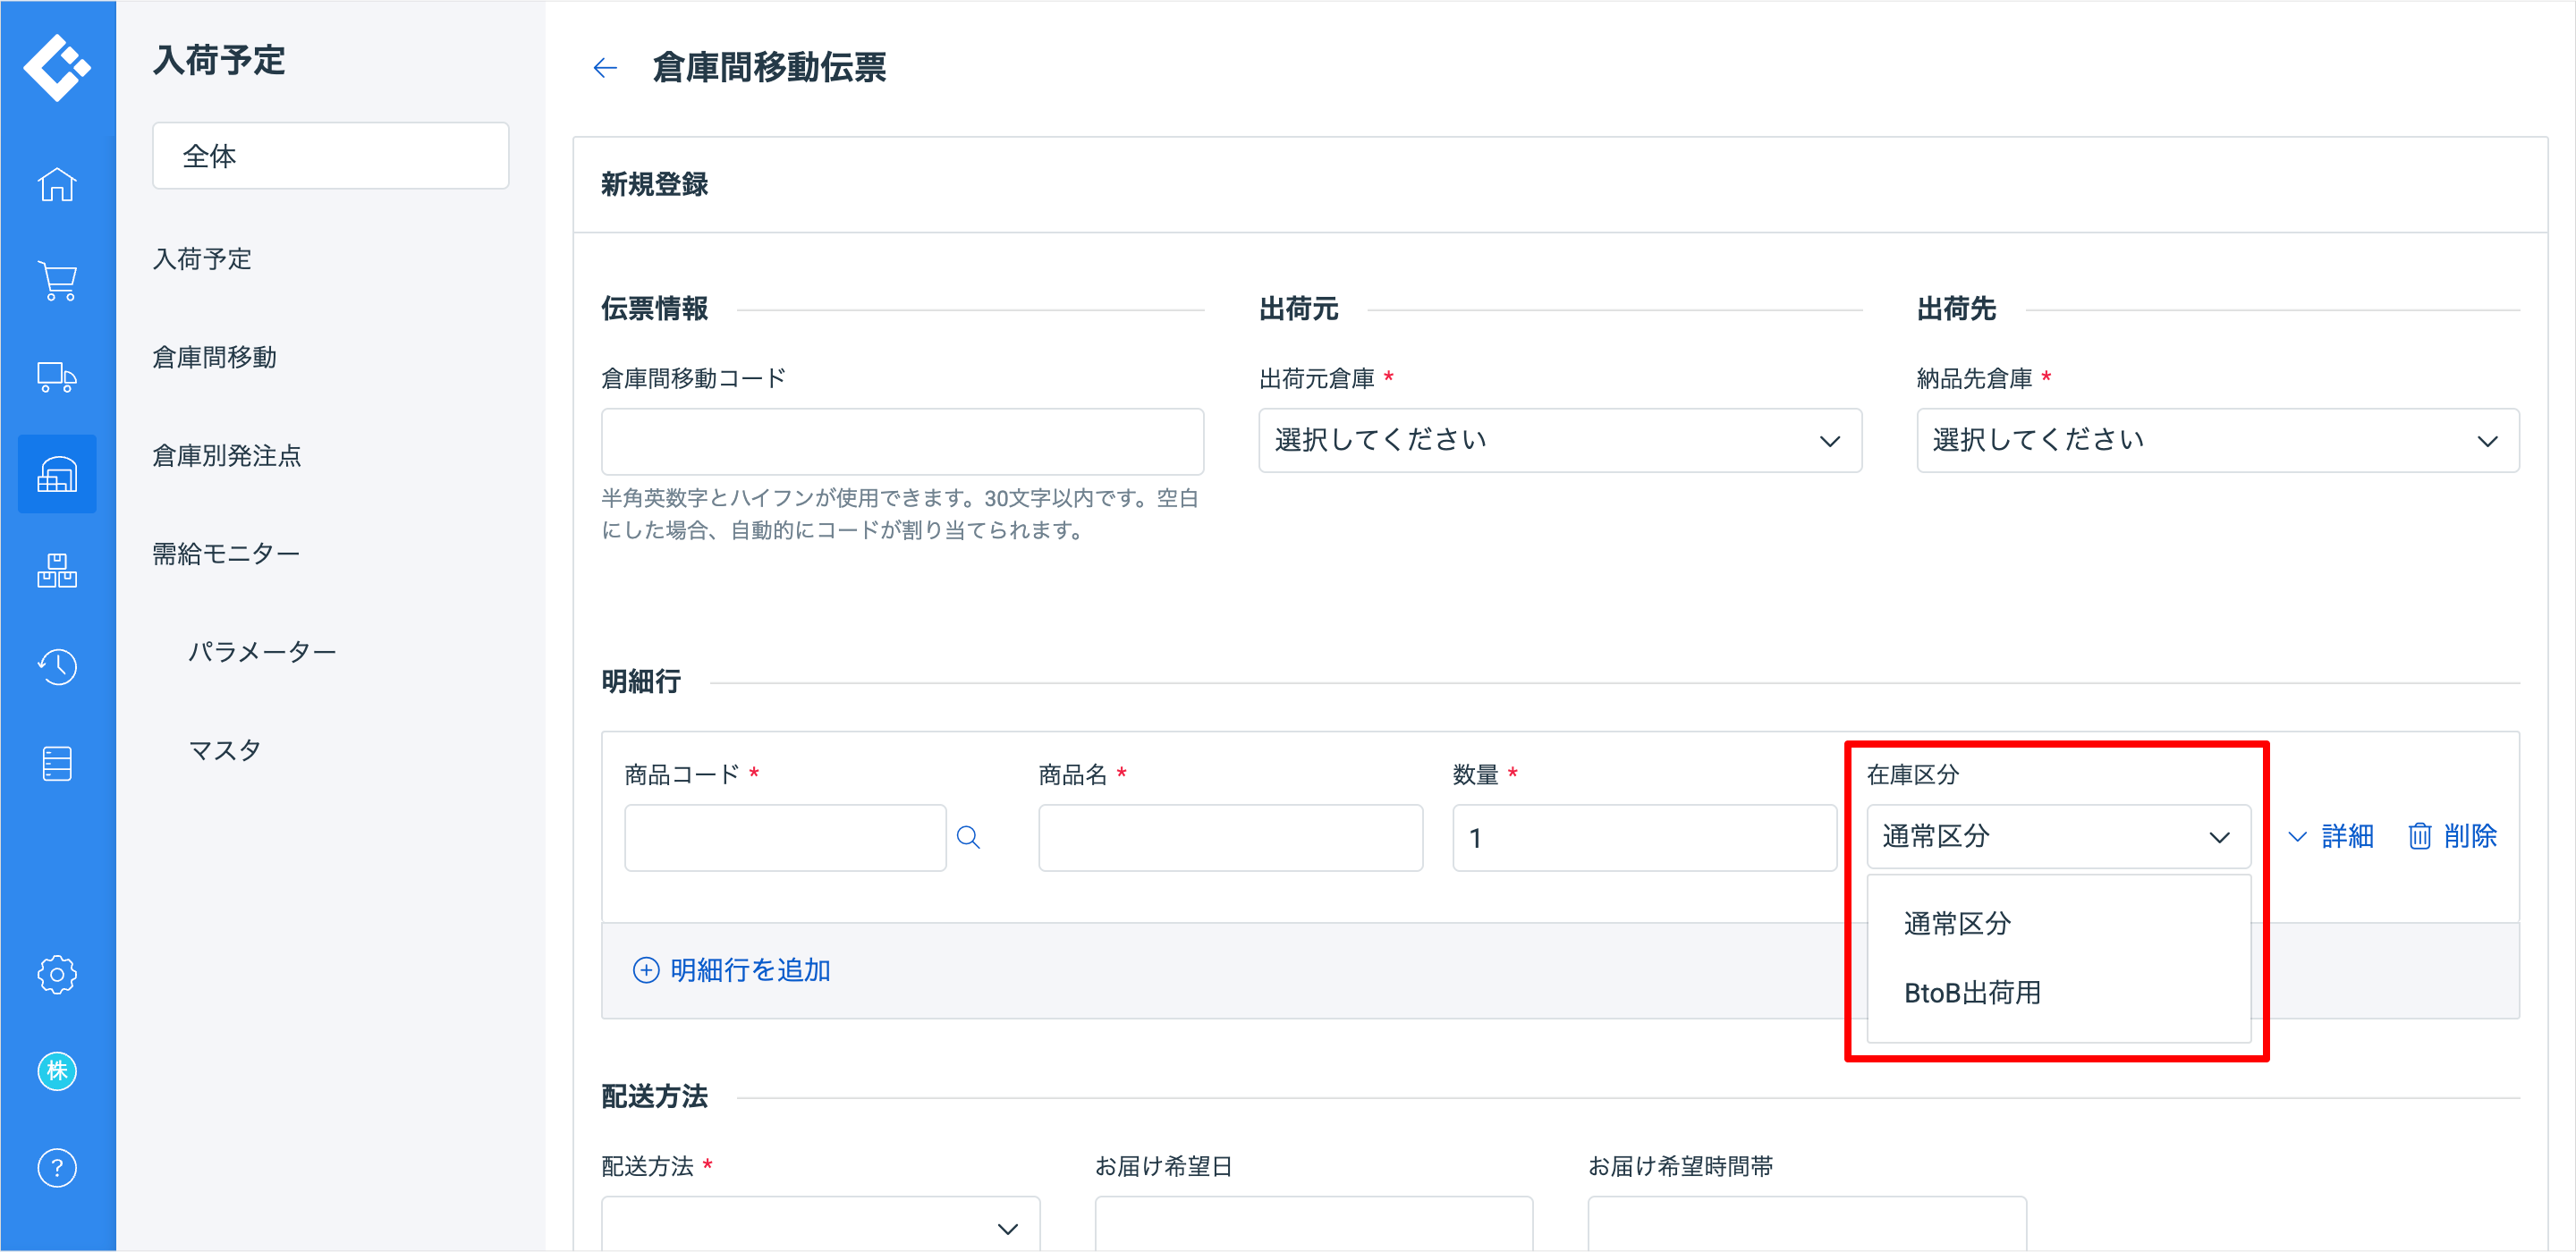2576x1252 pixels.
Task: Click the shopping cart sidebar icon
Action: point(57,280)
